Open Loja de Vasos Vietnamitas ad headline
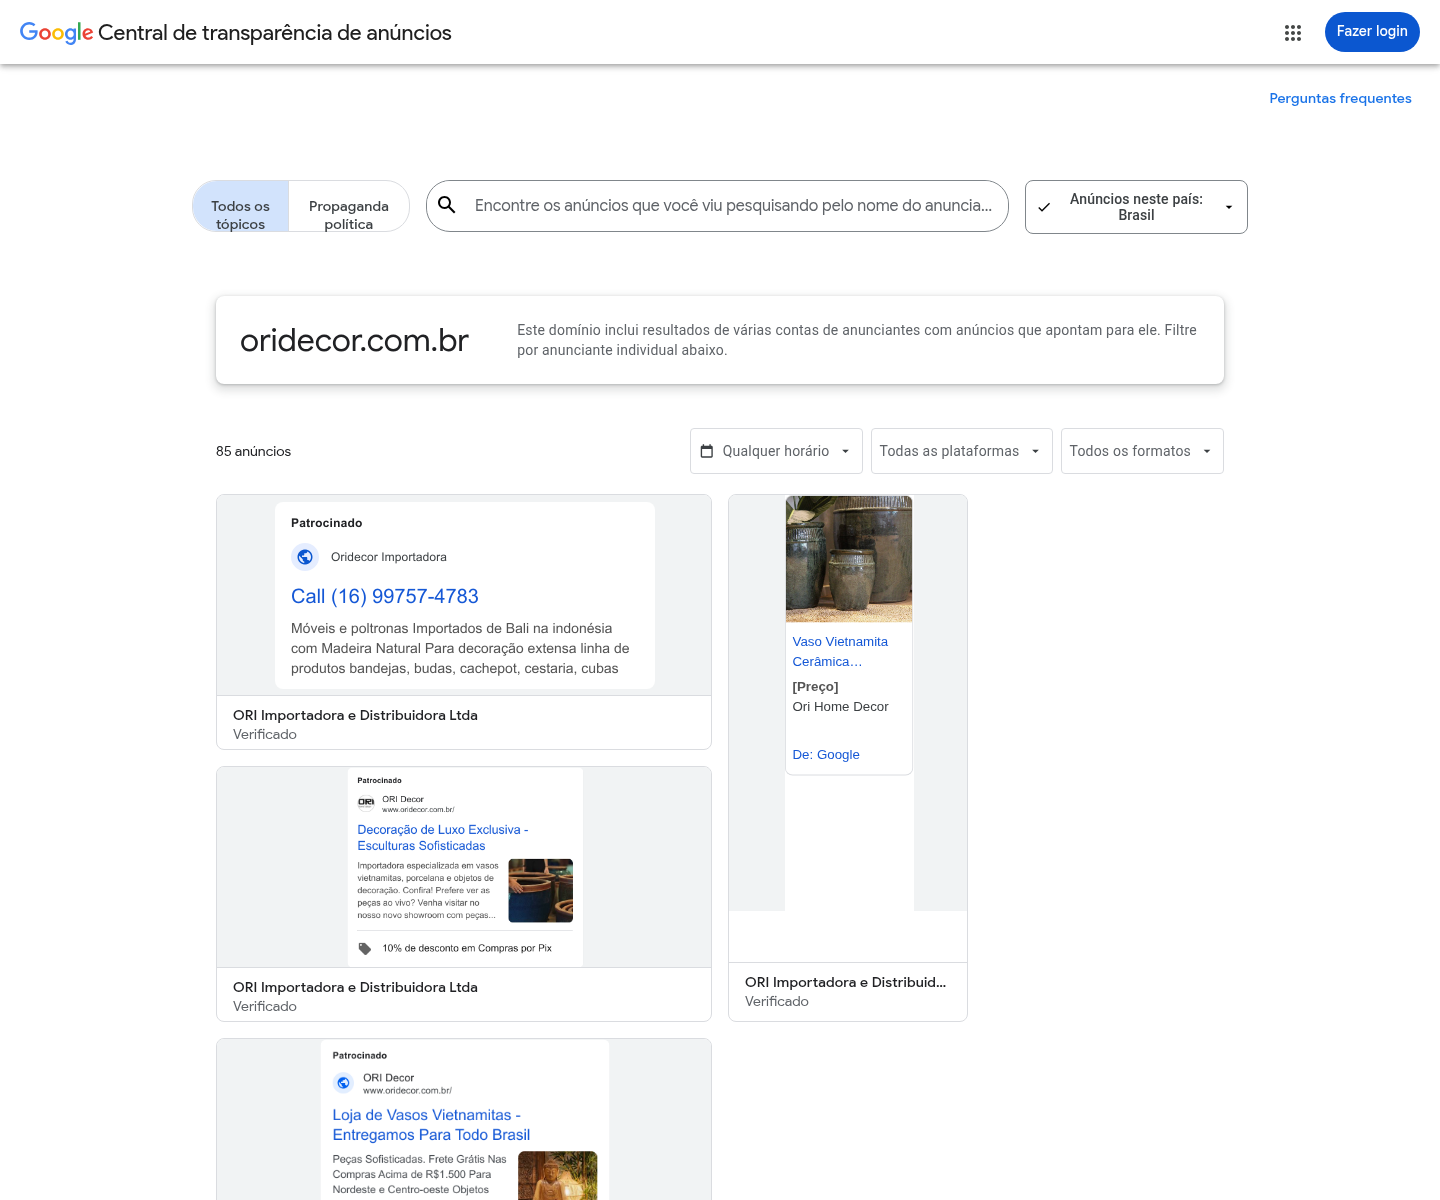This screenshot has height=1200, width=1440. 431,1125
